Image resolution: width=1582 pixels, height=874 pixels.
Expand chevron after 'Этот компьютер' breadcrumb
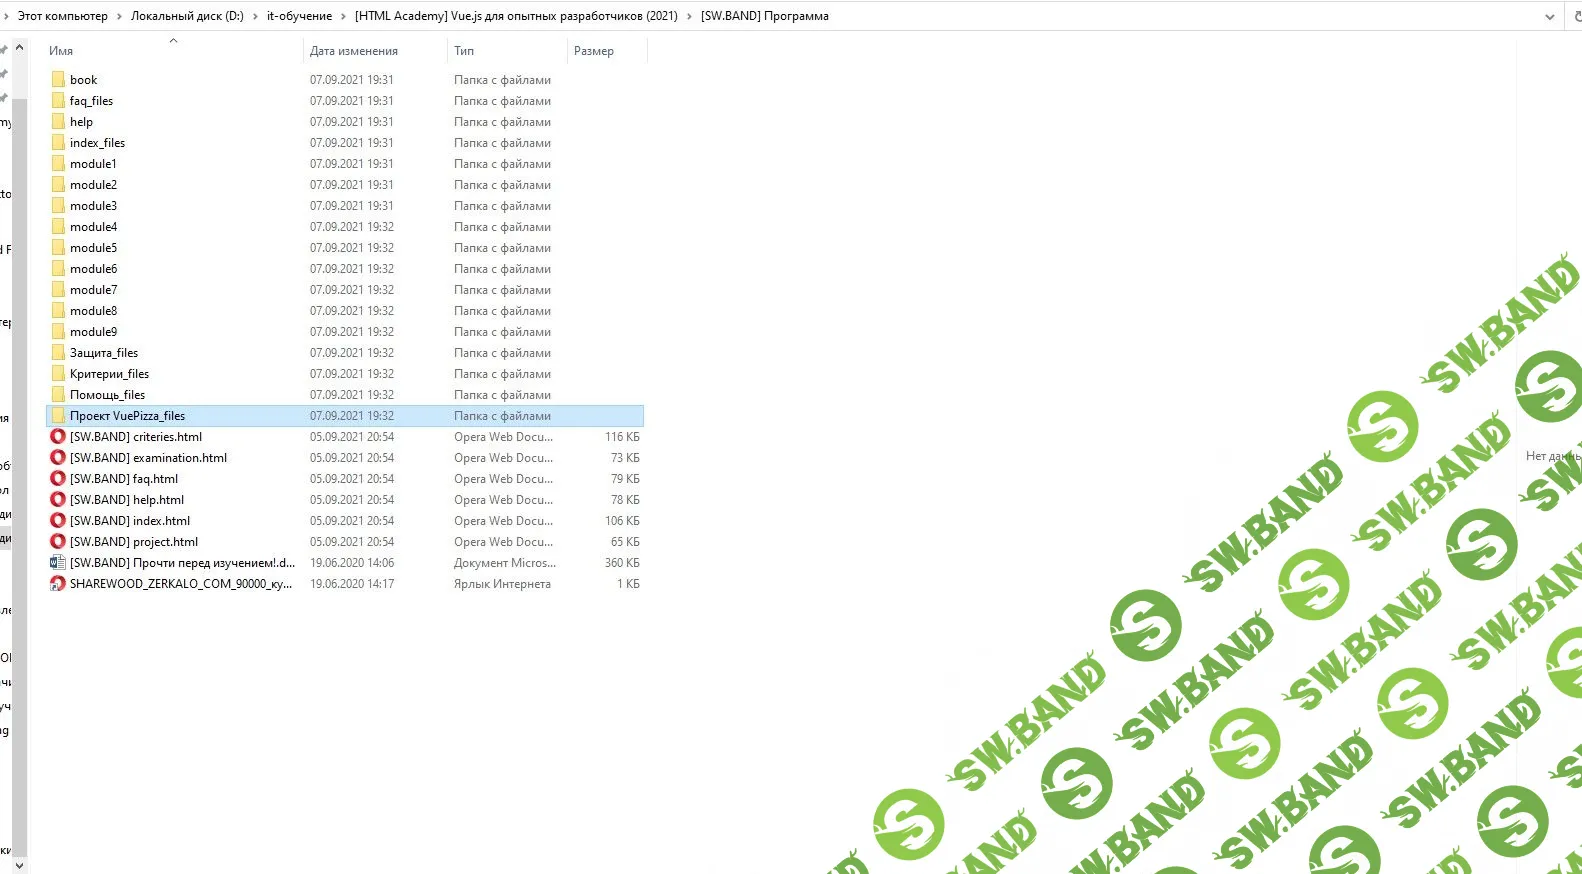119,16
